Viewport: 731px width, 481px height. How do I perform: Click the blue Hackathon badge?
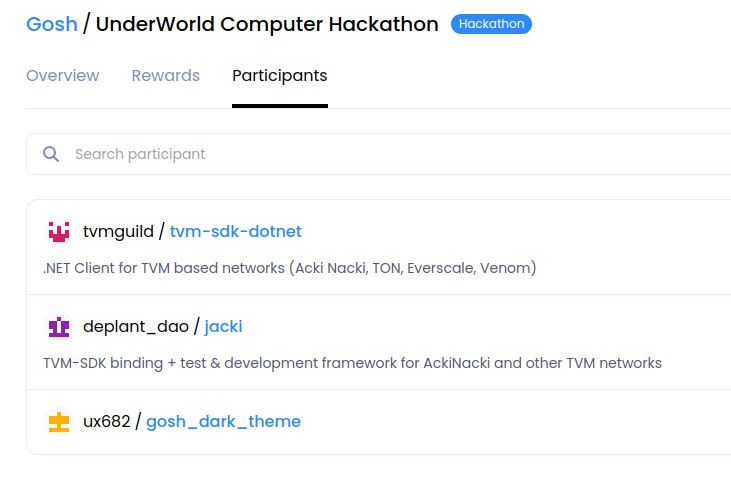coord(491,24)
